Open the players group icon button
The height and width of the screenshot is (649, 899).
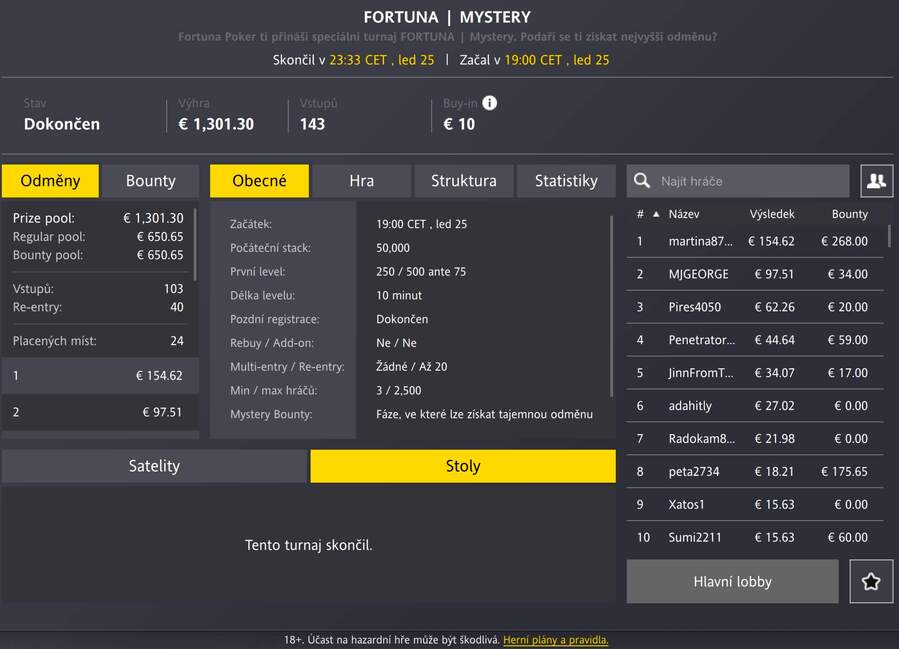click(877, 181)
